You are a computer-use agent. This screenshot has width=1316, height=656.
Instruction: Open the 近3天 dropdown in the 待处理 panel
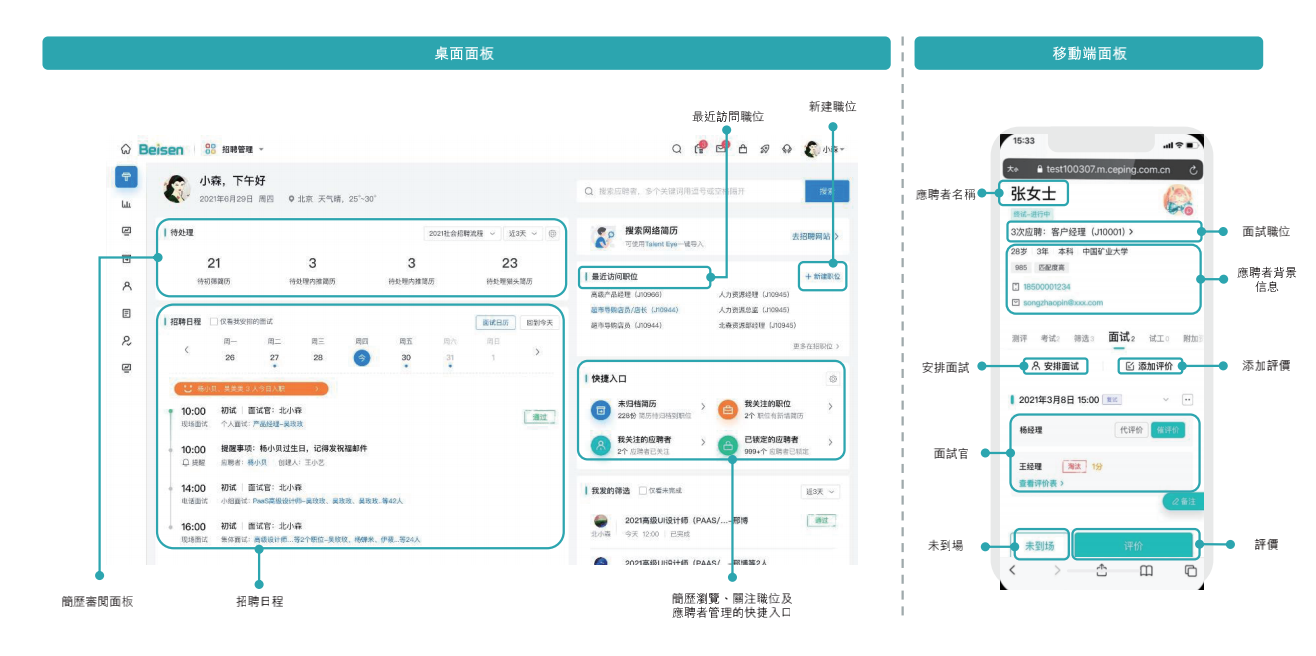(x=522, y=233)
